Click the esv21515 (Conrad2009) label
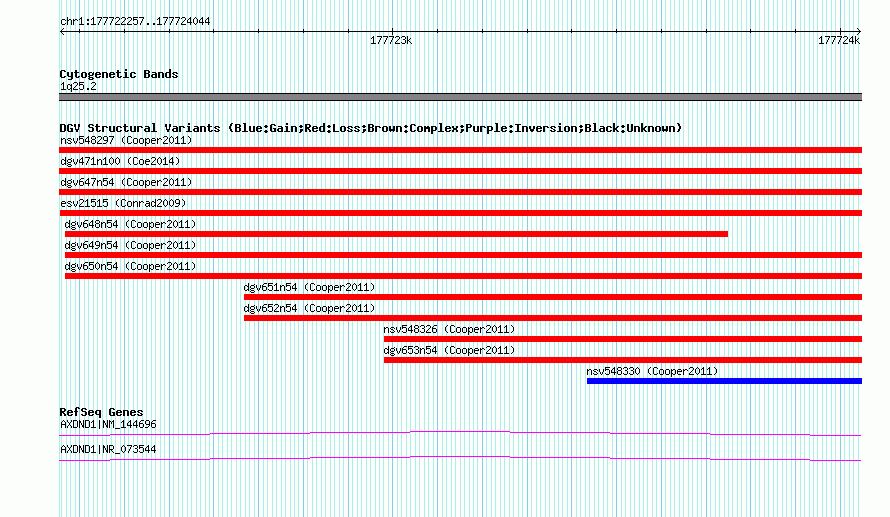890x517 pixels. [x=123, y=203]
